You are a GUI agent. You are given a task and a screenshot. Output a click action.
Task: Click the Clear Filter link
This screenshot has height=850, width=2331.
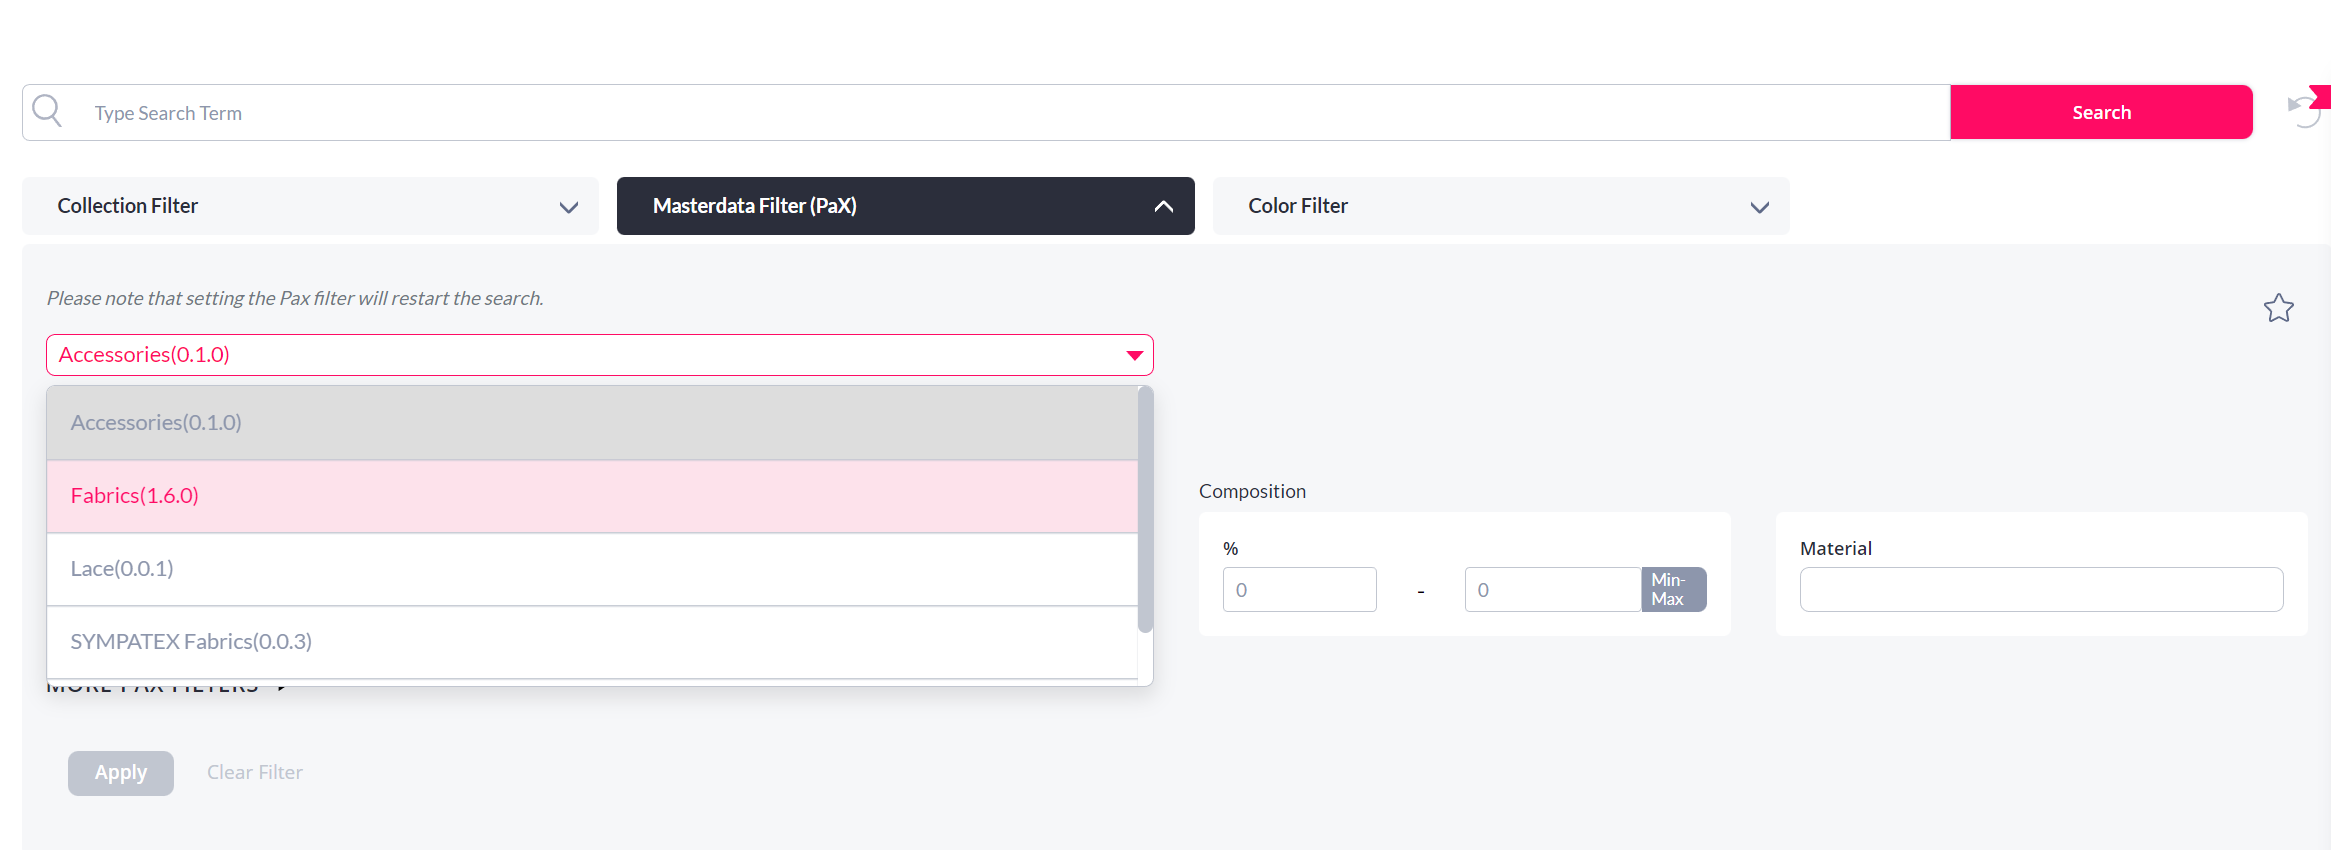(255, 772)
